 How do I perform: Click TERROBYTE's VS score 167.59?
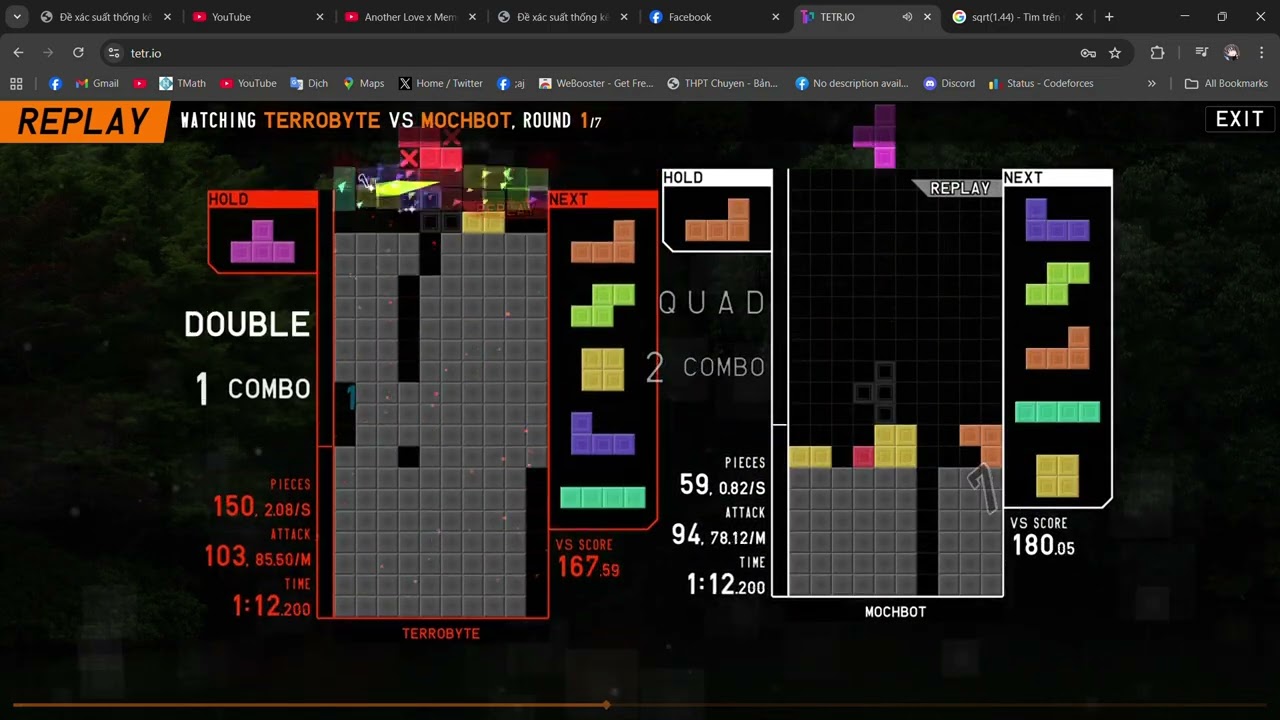[x=588, y=568]
